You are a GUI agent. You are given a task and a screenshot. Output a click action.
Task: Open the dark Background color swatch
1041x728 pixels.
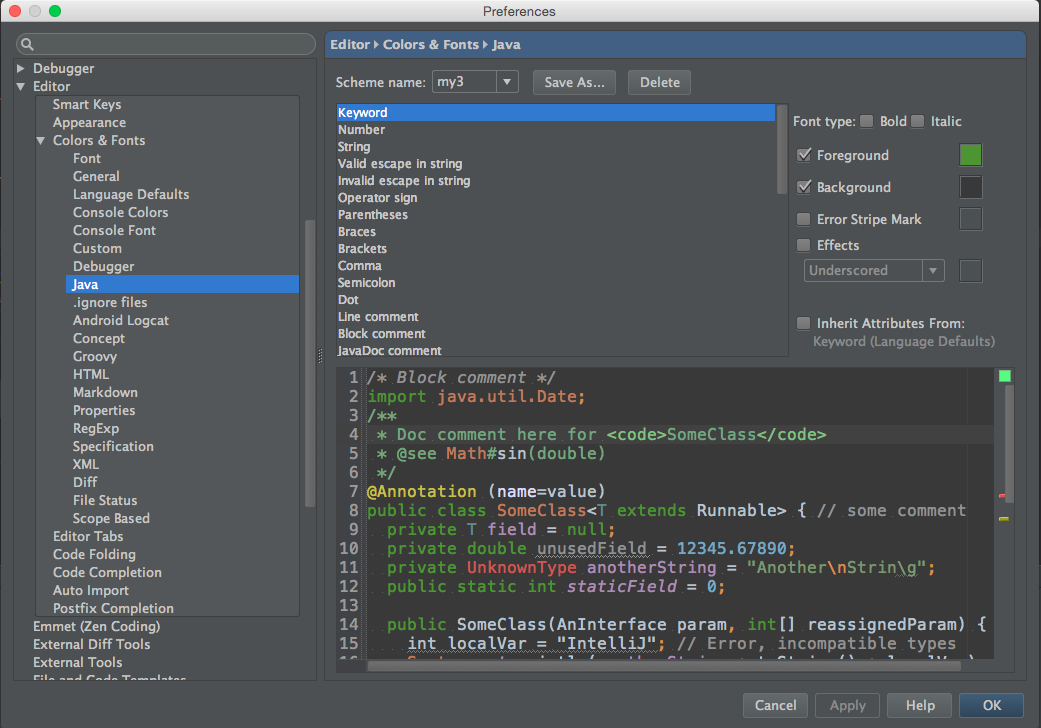[x=970, y=187]
